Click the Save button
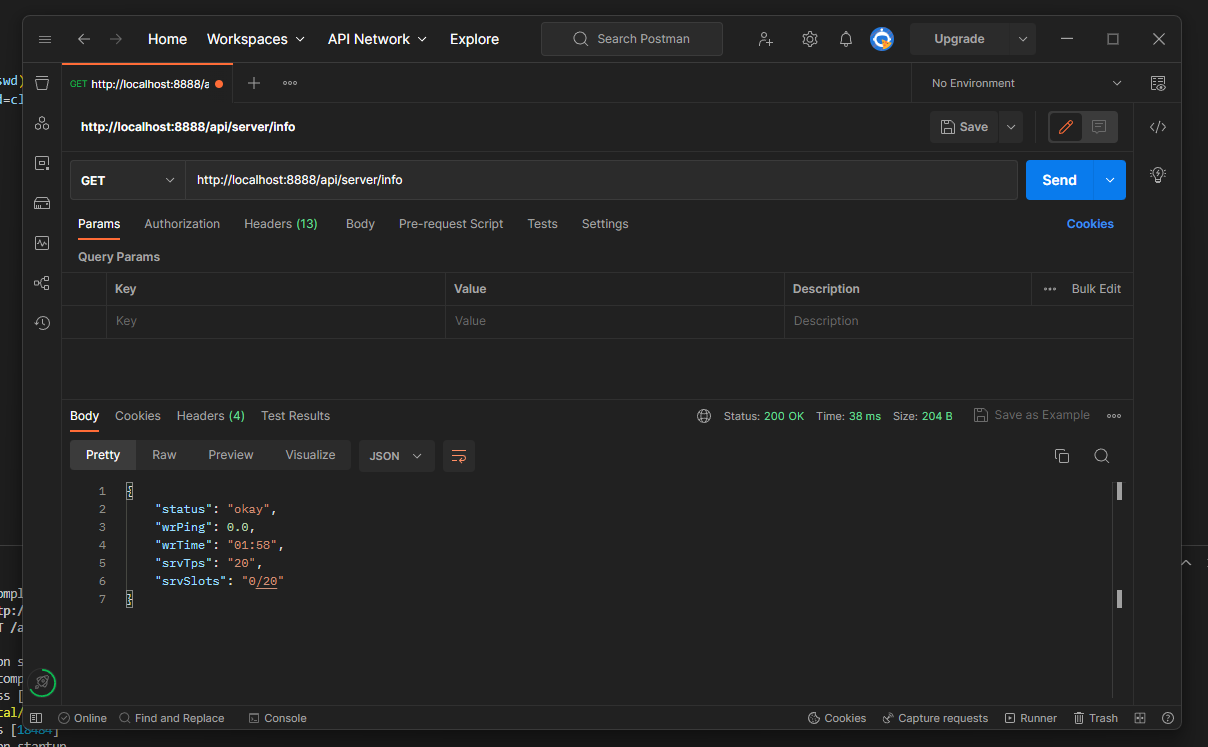 point(964,127)
